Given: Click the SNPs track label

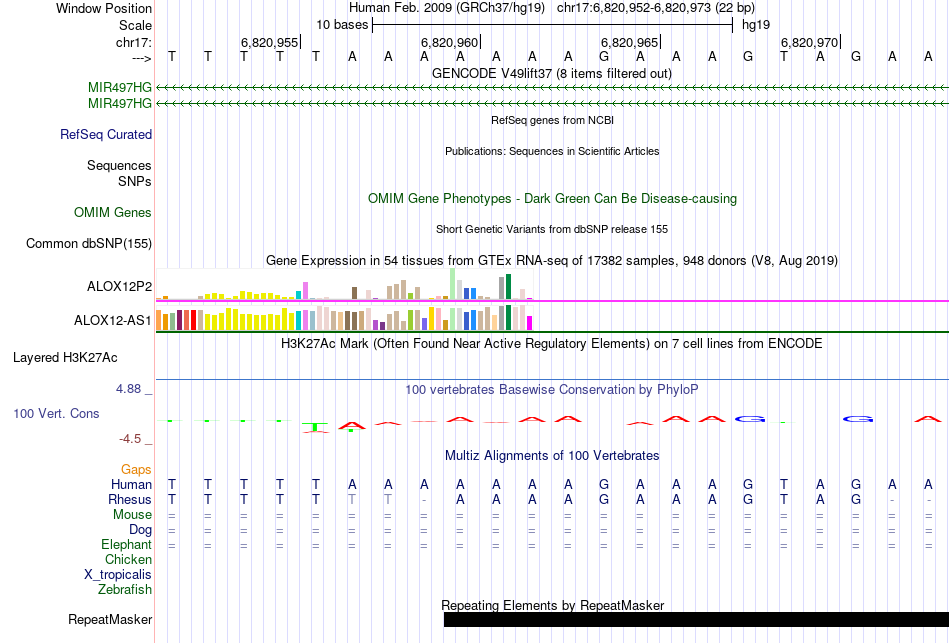Looking at the screenshot, I should (135, 181).
